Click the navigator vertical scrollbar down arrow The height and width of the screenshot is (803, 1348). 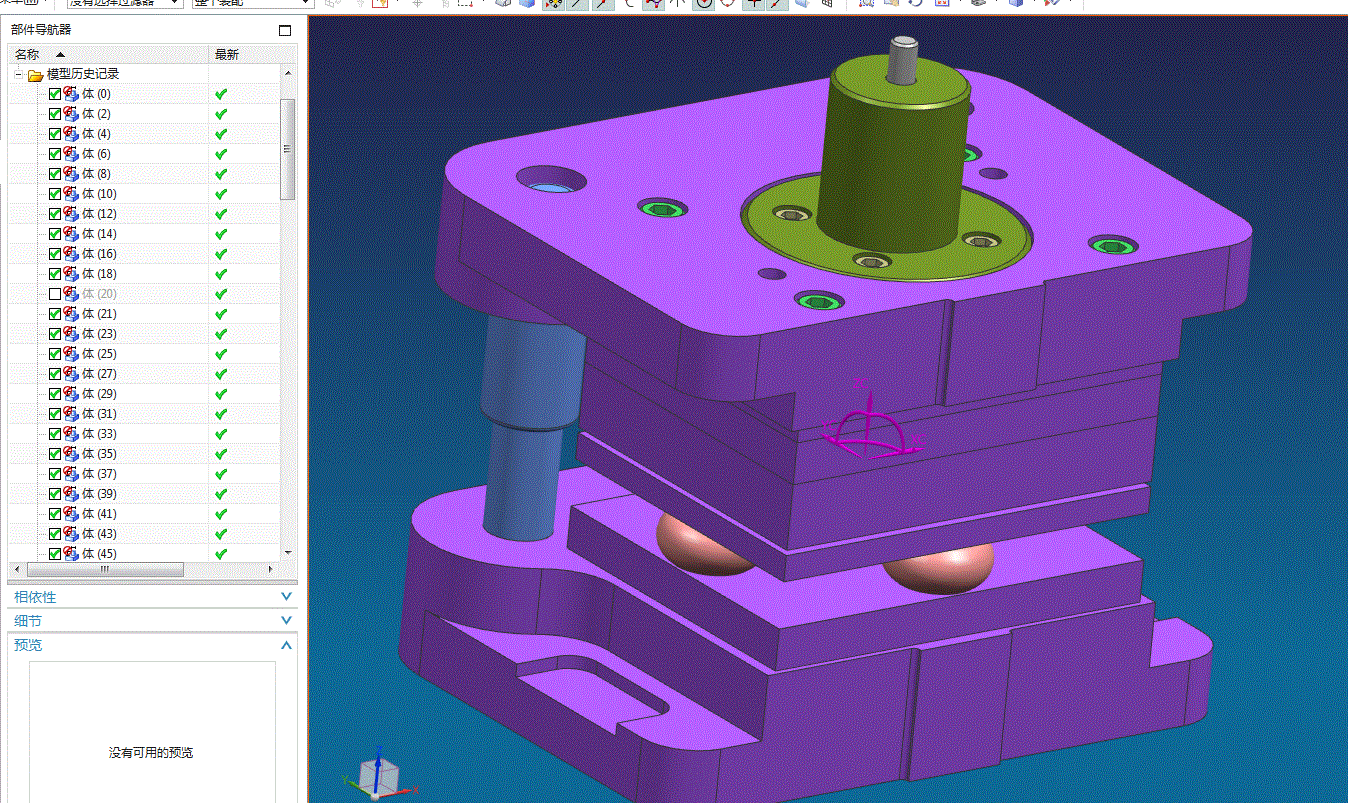pyautogui.click(x=288, y=552)
